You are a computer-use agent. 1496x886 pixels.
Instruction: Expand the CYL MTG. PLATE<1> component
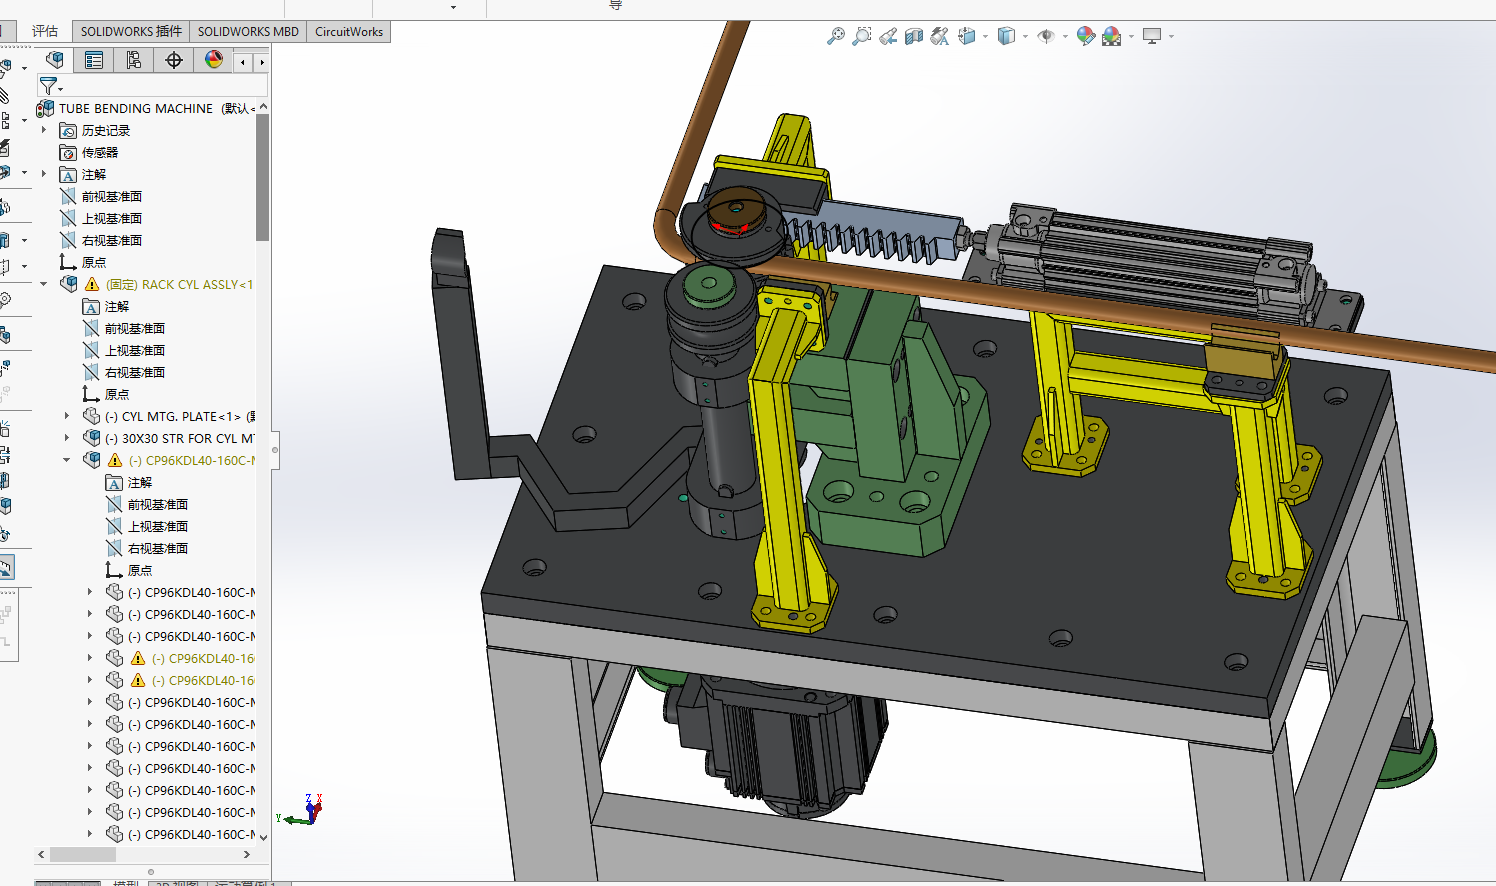(x=67, y=416)
